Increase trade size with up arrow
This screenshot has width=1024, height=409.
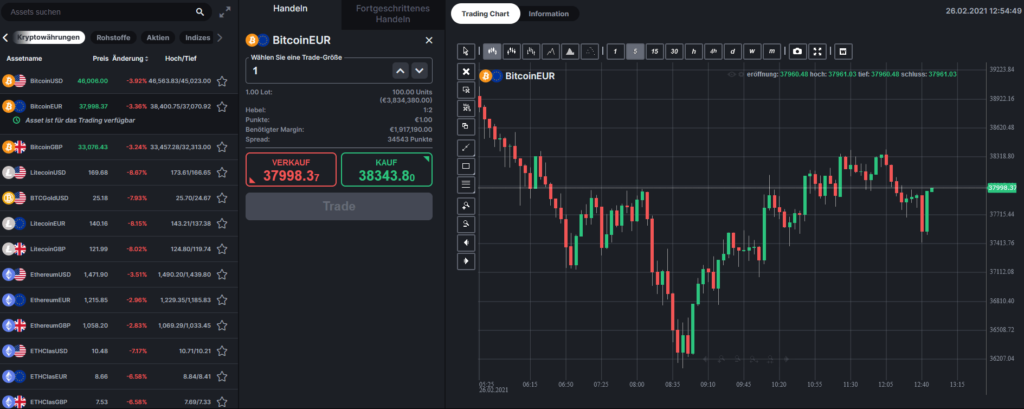401,71
